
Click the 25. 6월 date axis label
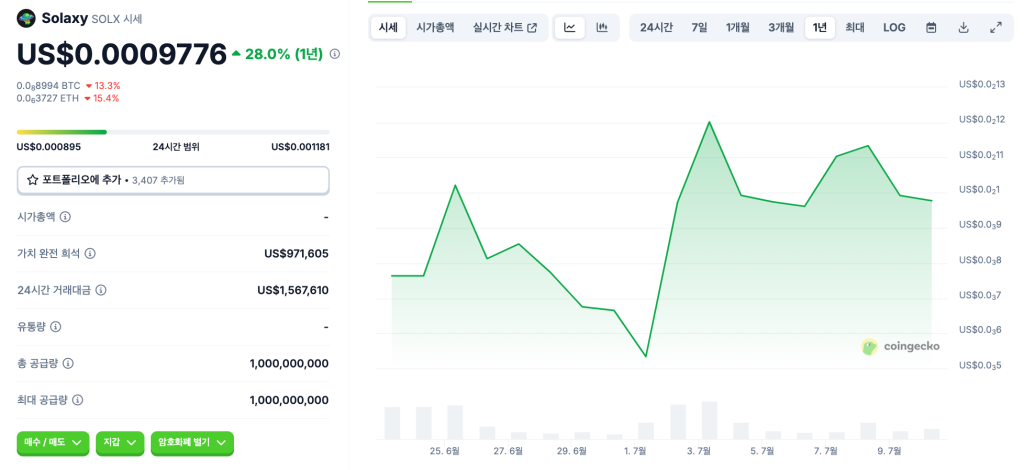(445, 451)
